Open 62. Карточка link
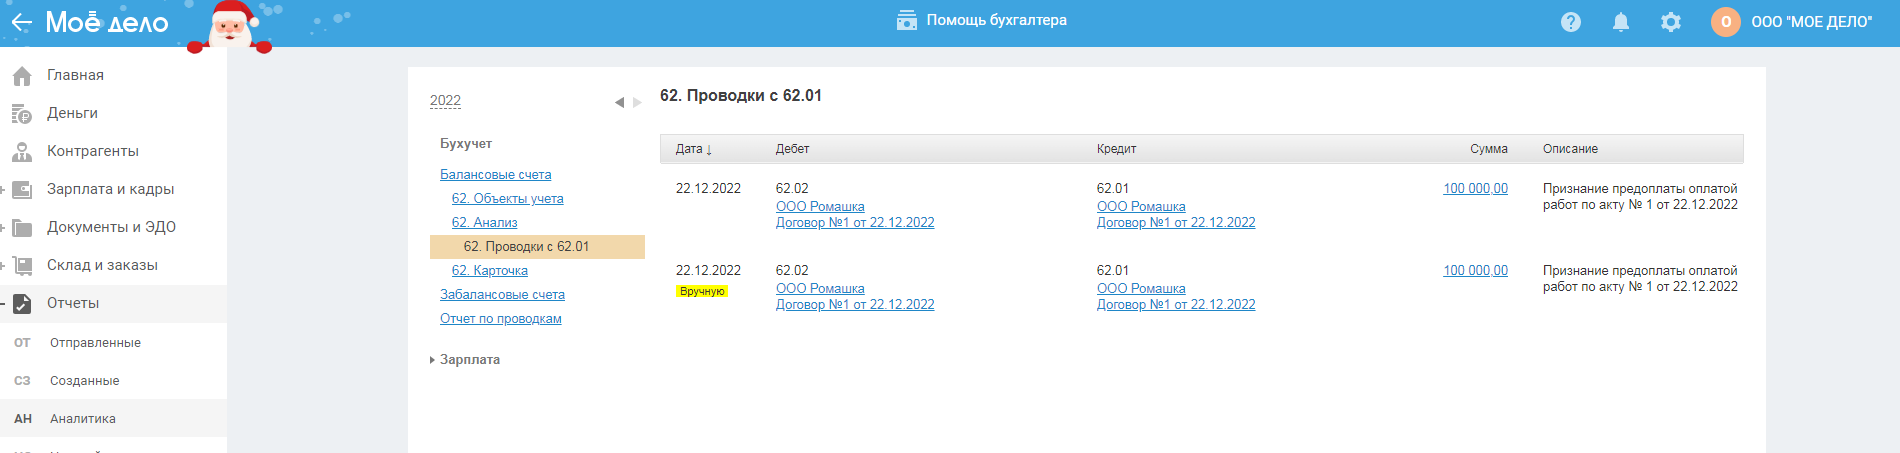This screenshot has height=453, width=1900. click(489, 271)
